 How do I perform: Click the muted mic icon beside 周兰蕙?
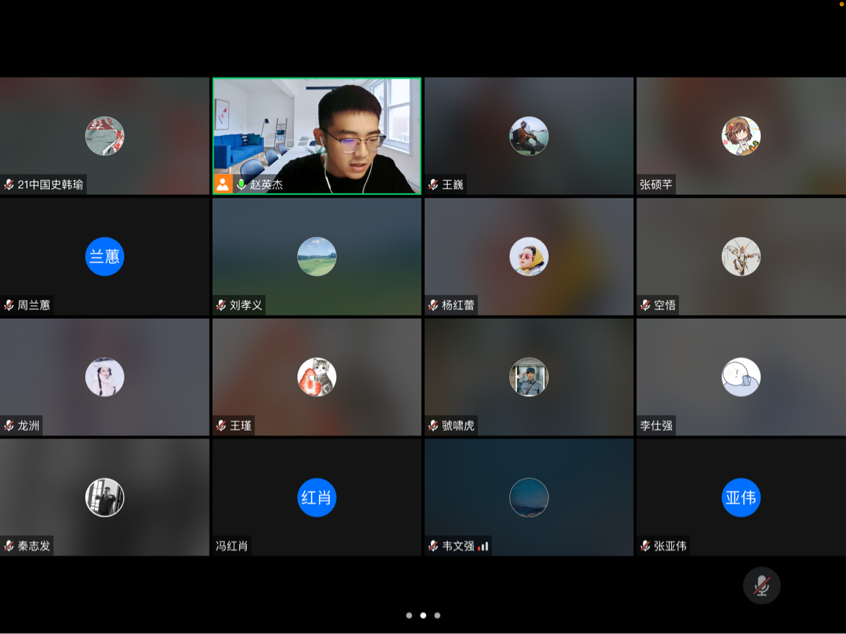click(x=9, y=305)
